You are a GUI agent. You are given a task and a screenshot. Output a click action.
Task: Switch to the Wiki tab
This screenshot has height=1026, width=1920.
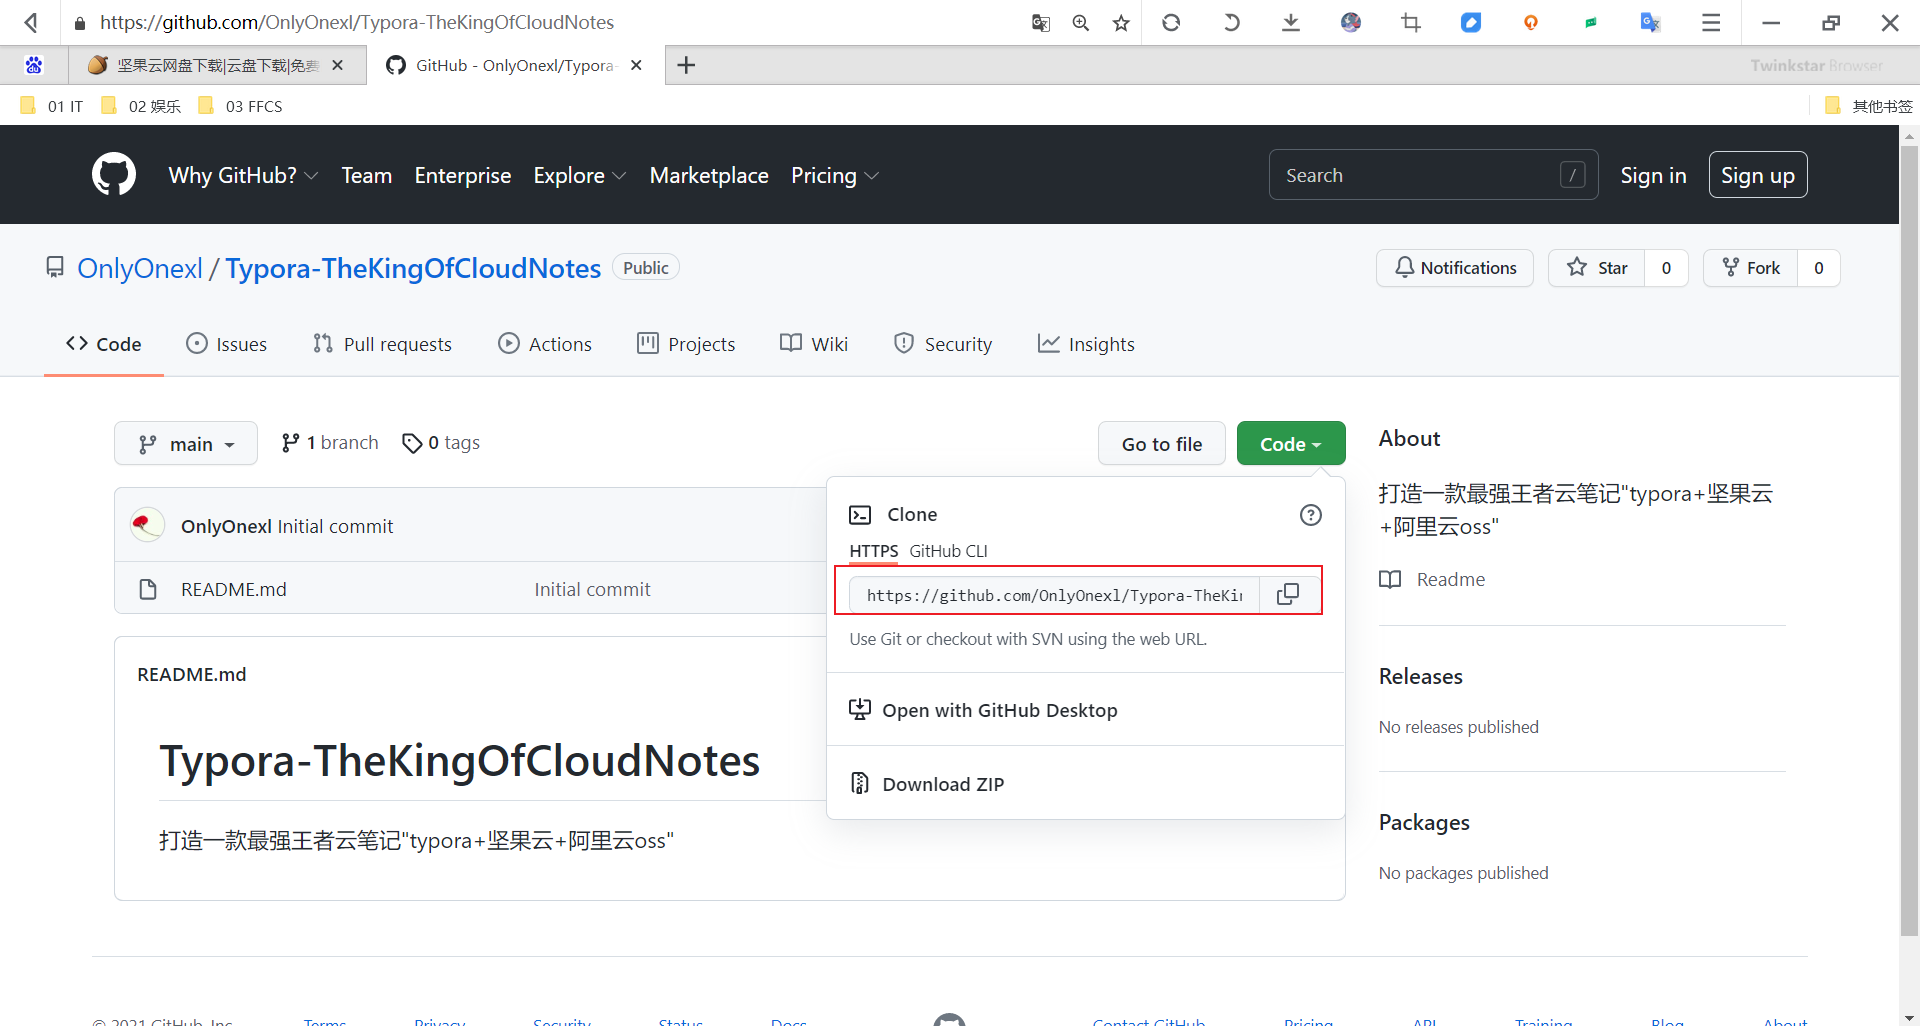coord(814,344)
